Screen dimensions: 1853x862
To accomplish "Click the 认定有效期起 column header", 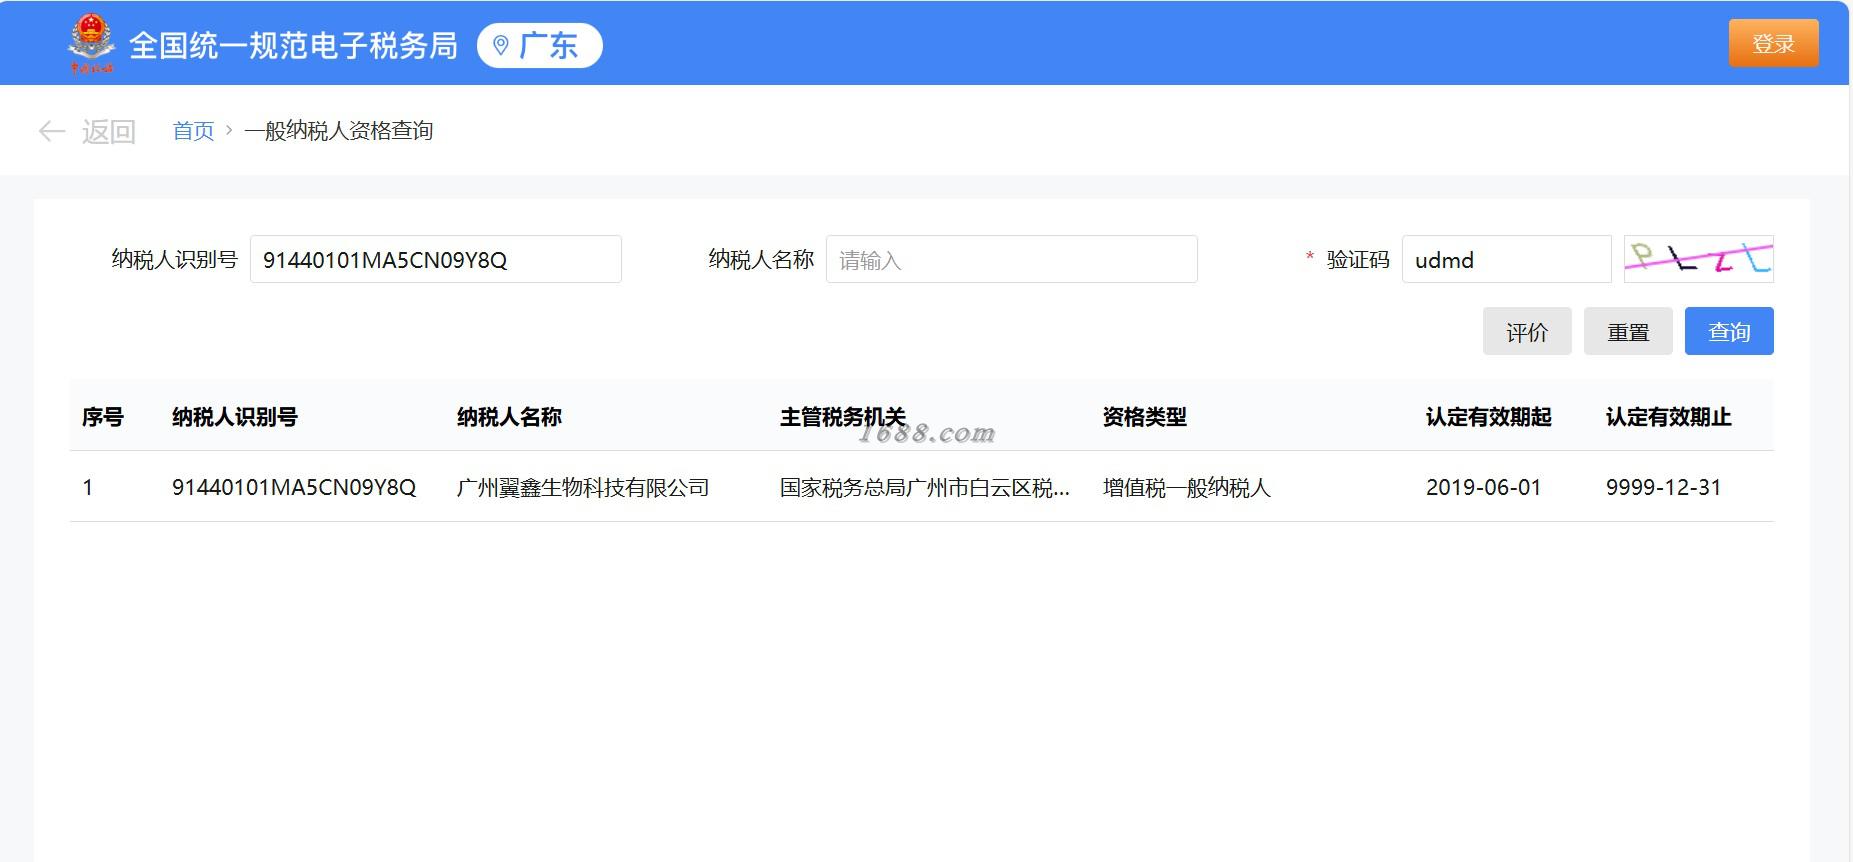I will (x=1489, y=417).
